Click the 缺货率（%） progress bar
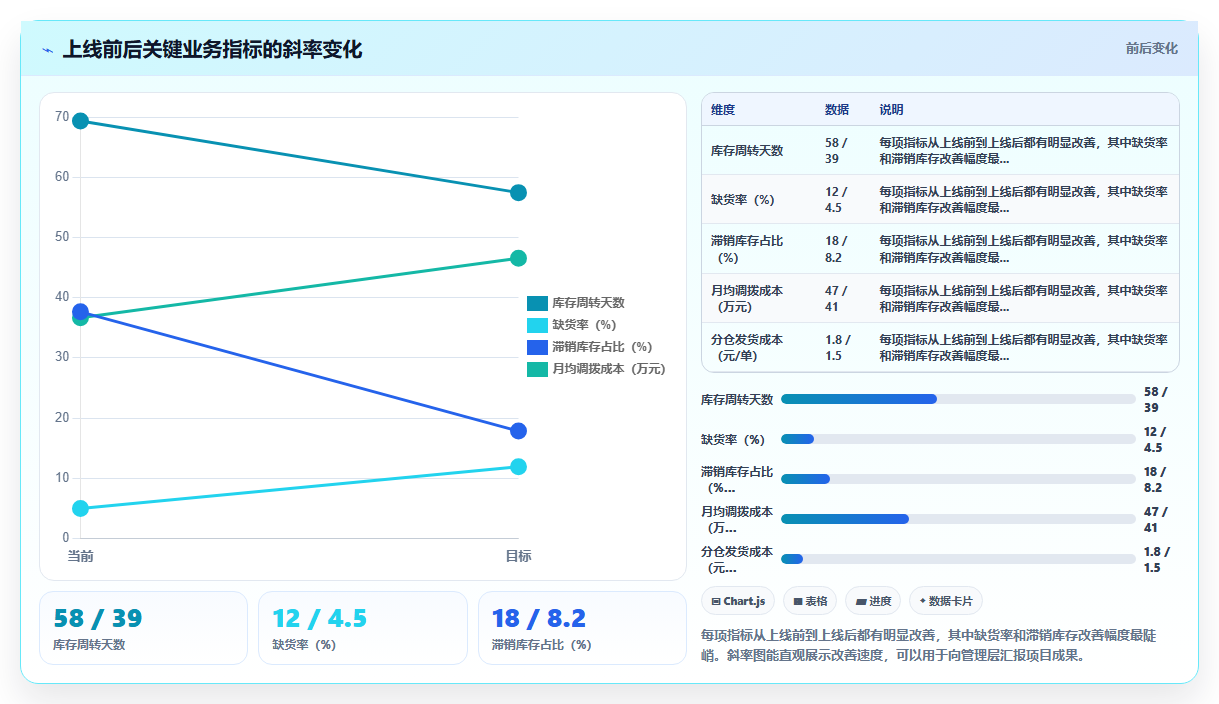Image resolution: width=1219 pixels, height=704 pixels. point(958,439)
